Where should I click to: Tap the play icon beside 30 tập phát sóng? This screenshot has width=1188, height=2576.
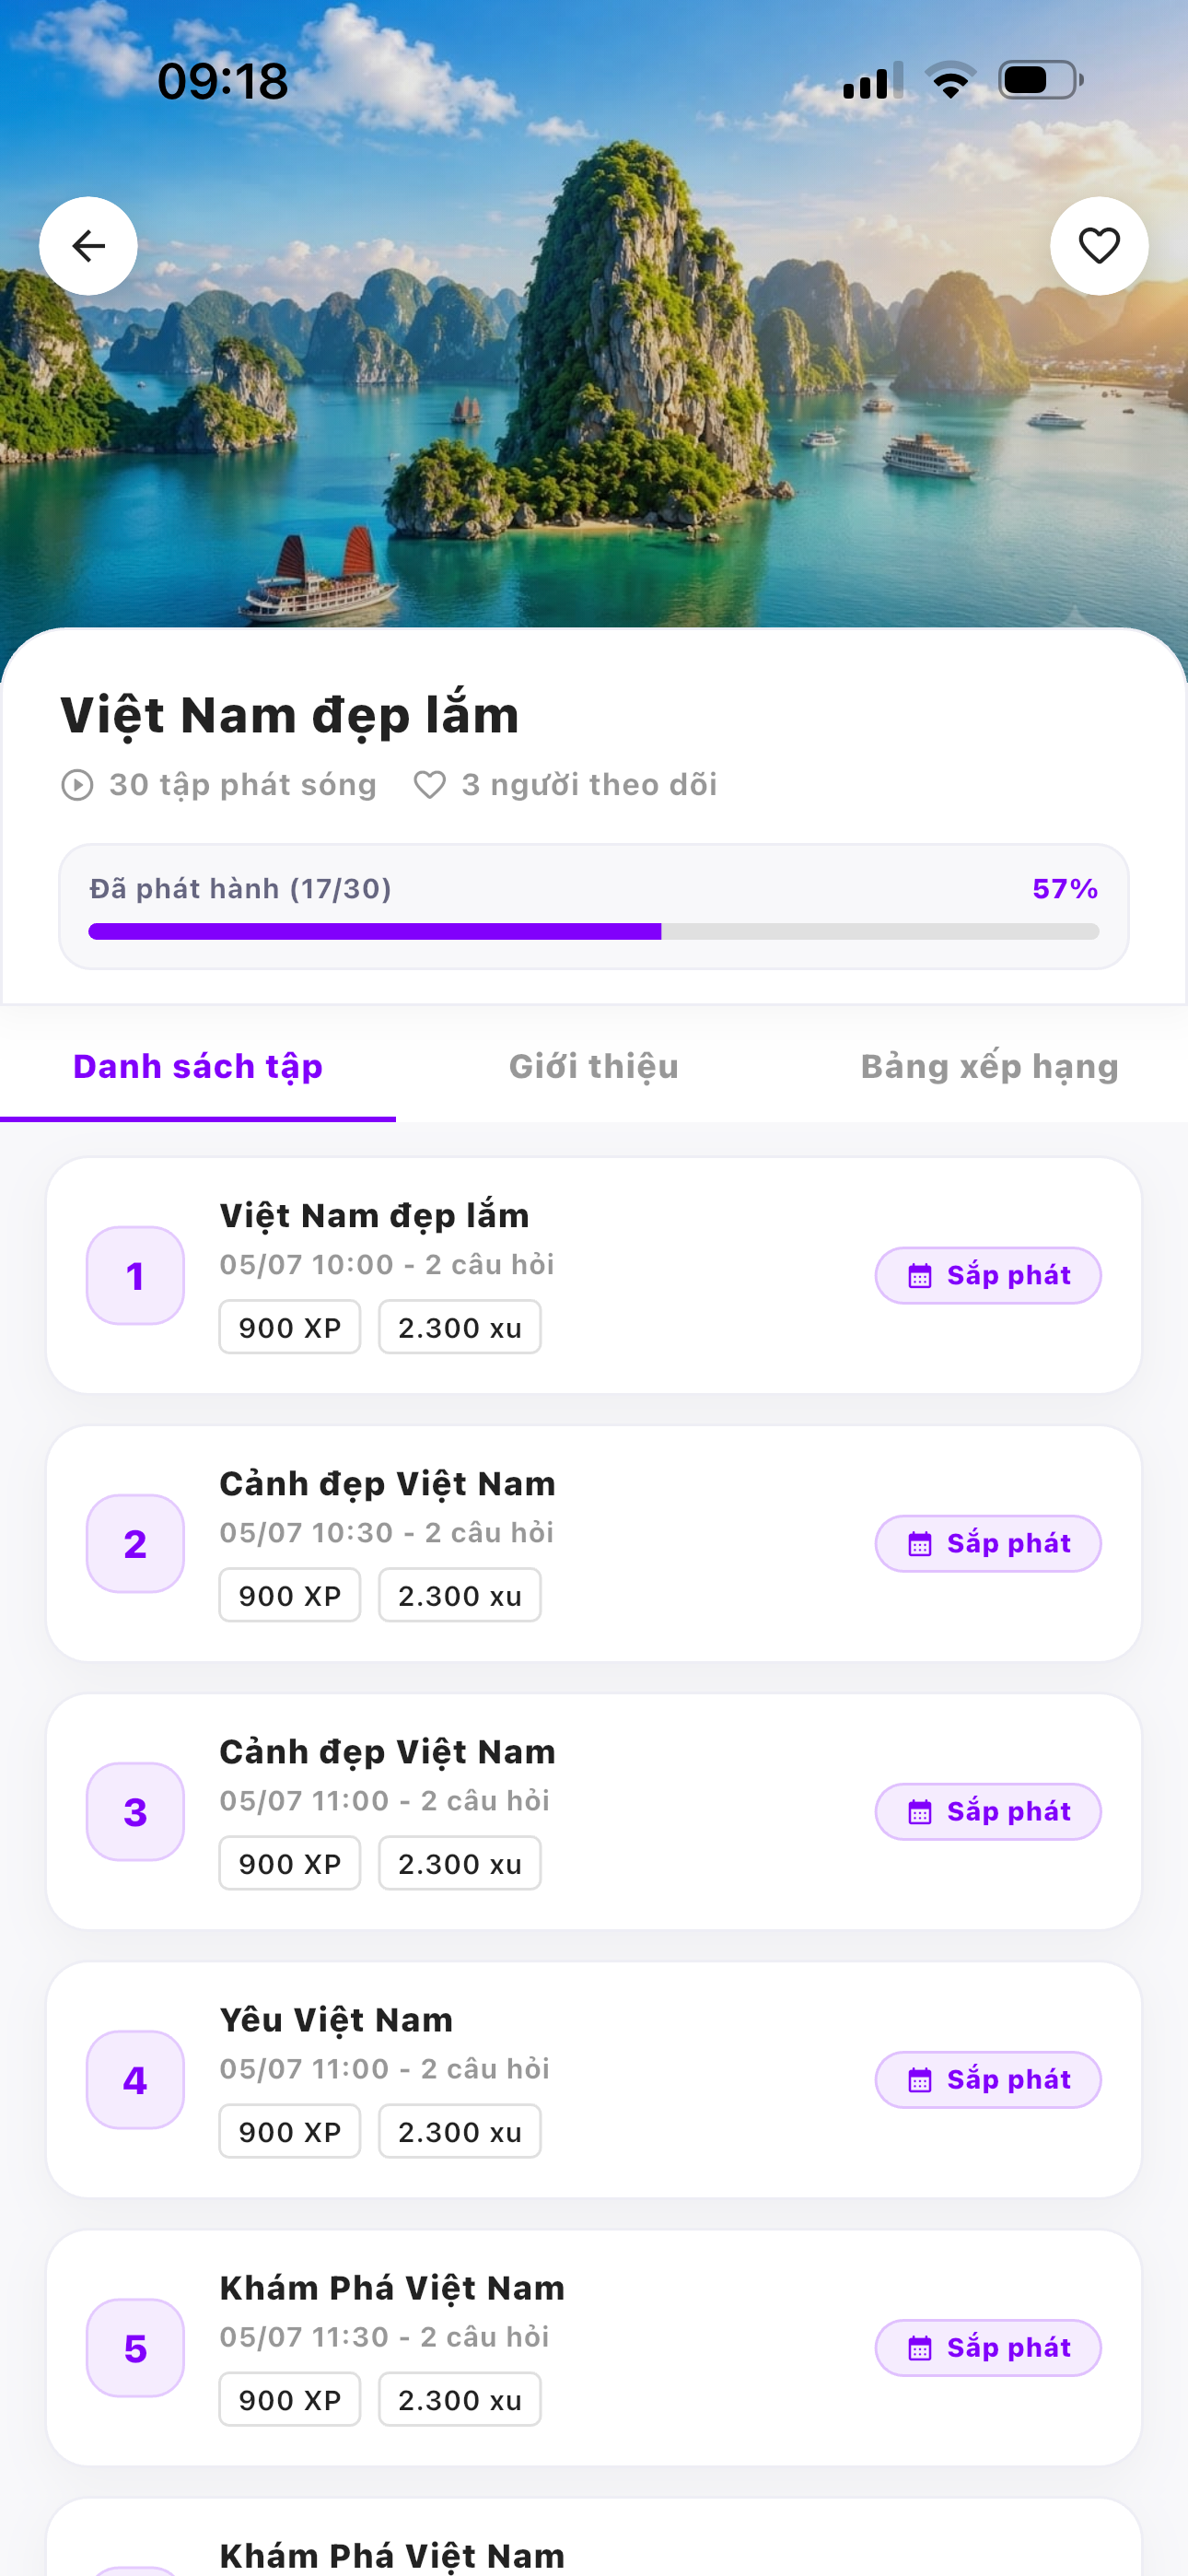[77, 785]
